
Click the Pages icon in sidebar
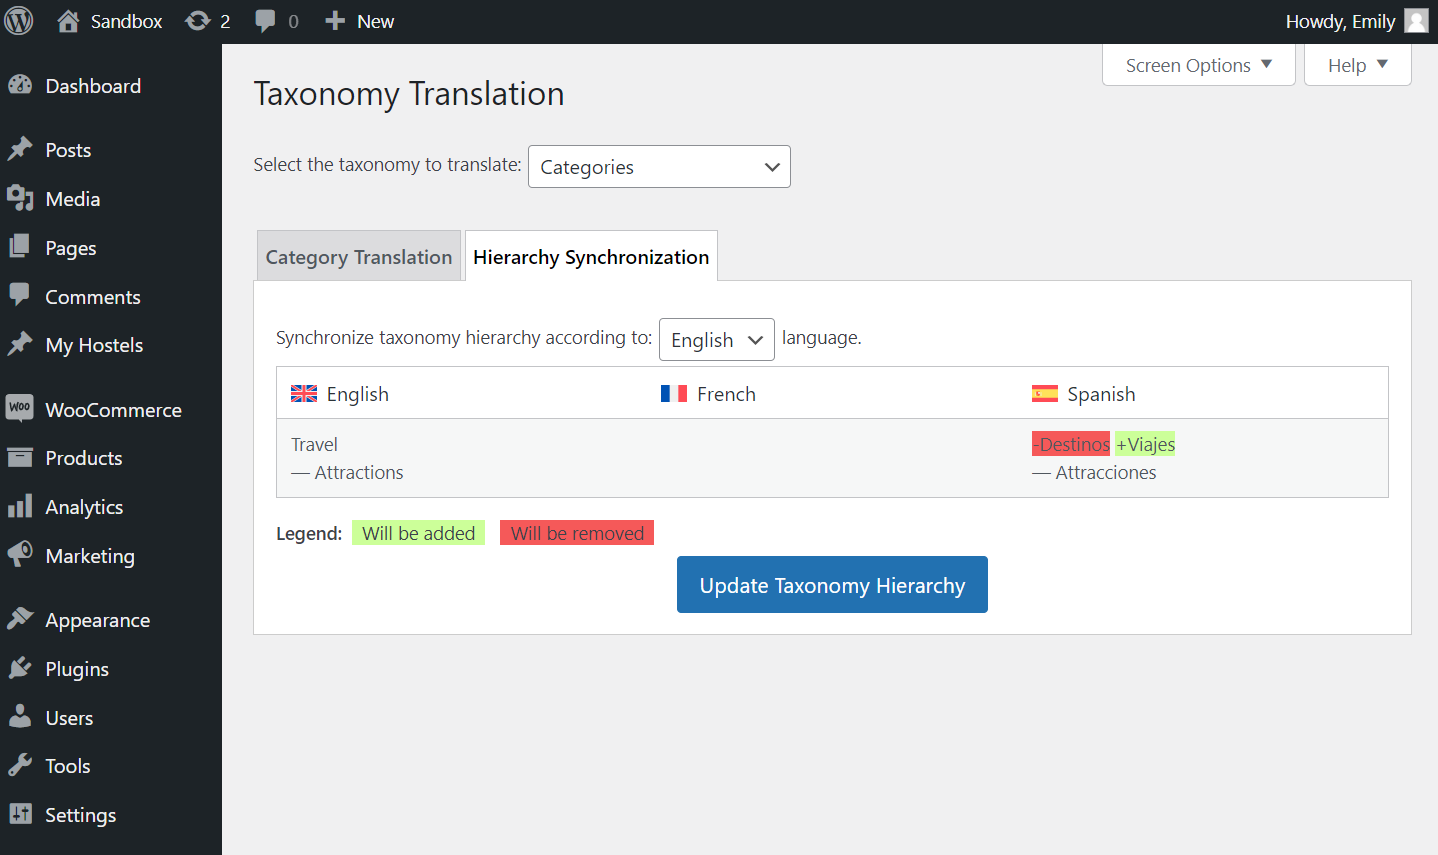(20, 247)
